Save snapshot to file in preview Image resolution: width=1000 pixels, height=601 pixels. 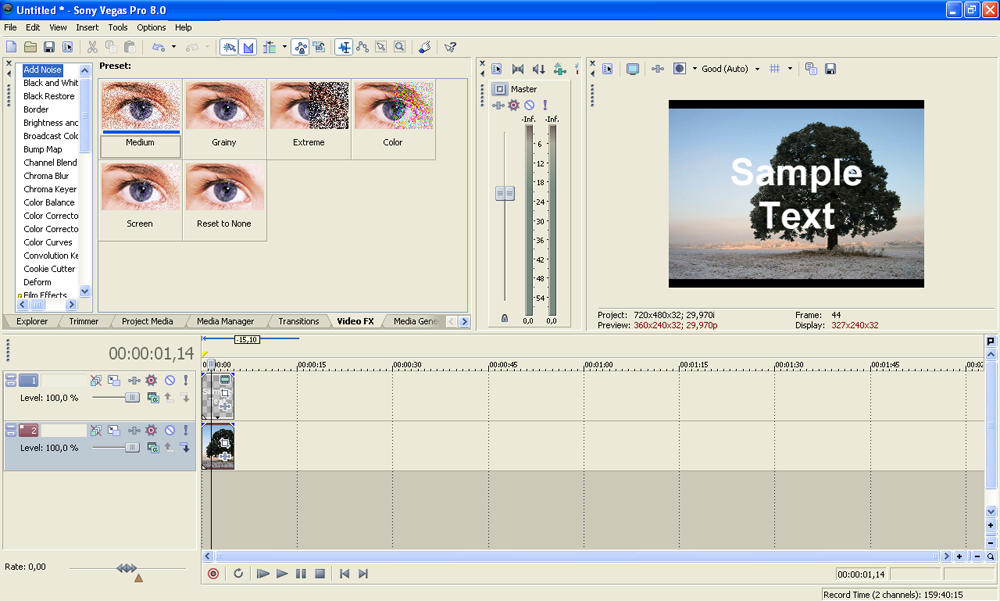[x=830, y=69]
